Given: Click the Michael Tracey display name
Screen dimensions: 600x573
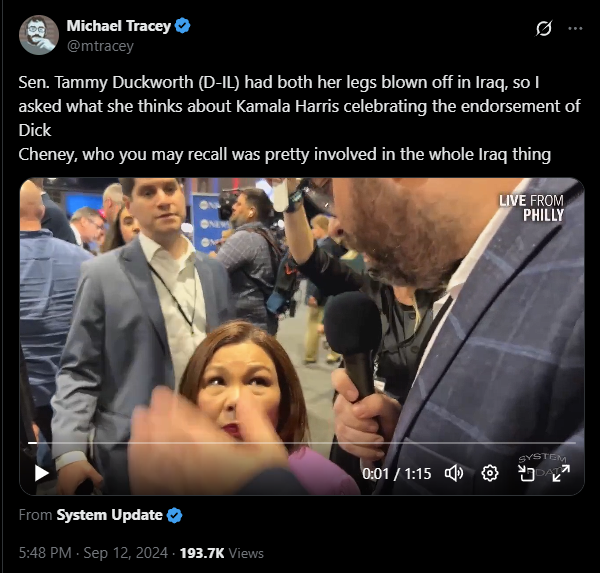Looking at the screenshot, I should (119, 26).
